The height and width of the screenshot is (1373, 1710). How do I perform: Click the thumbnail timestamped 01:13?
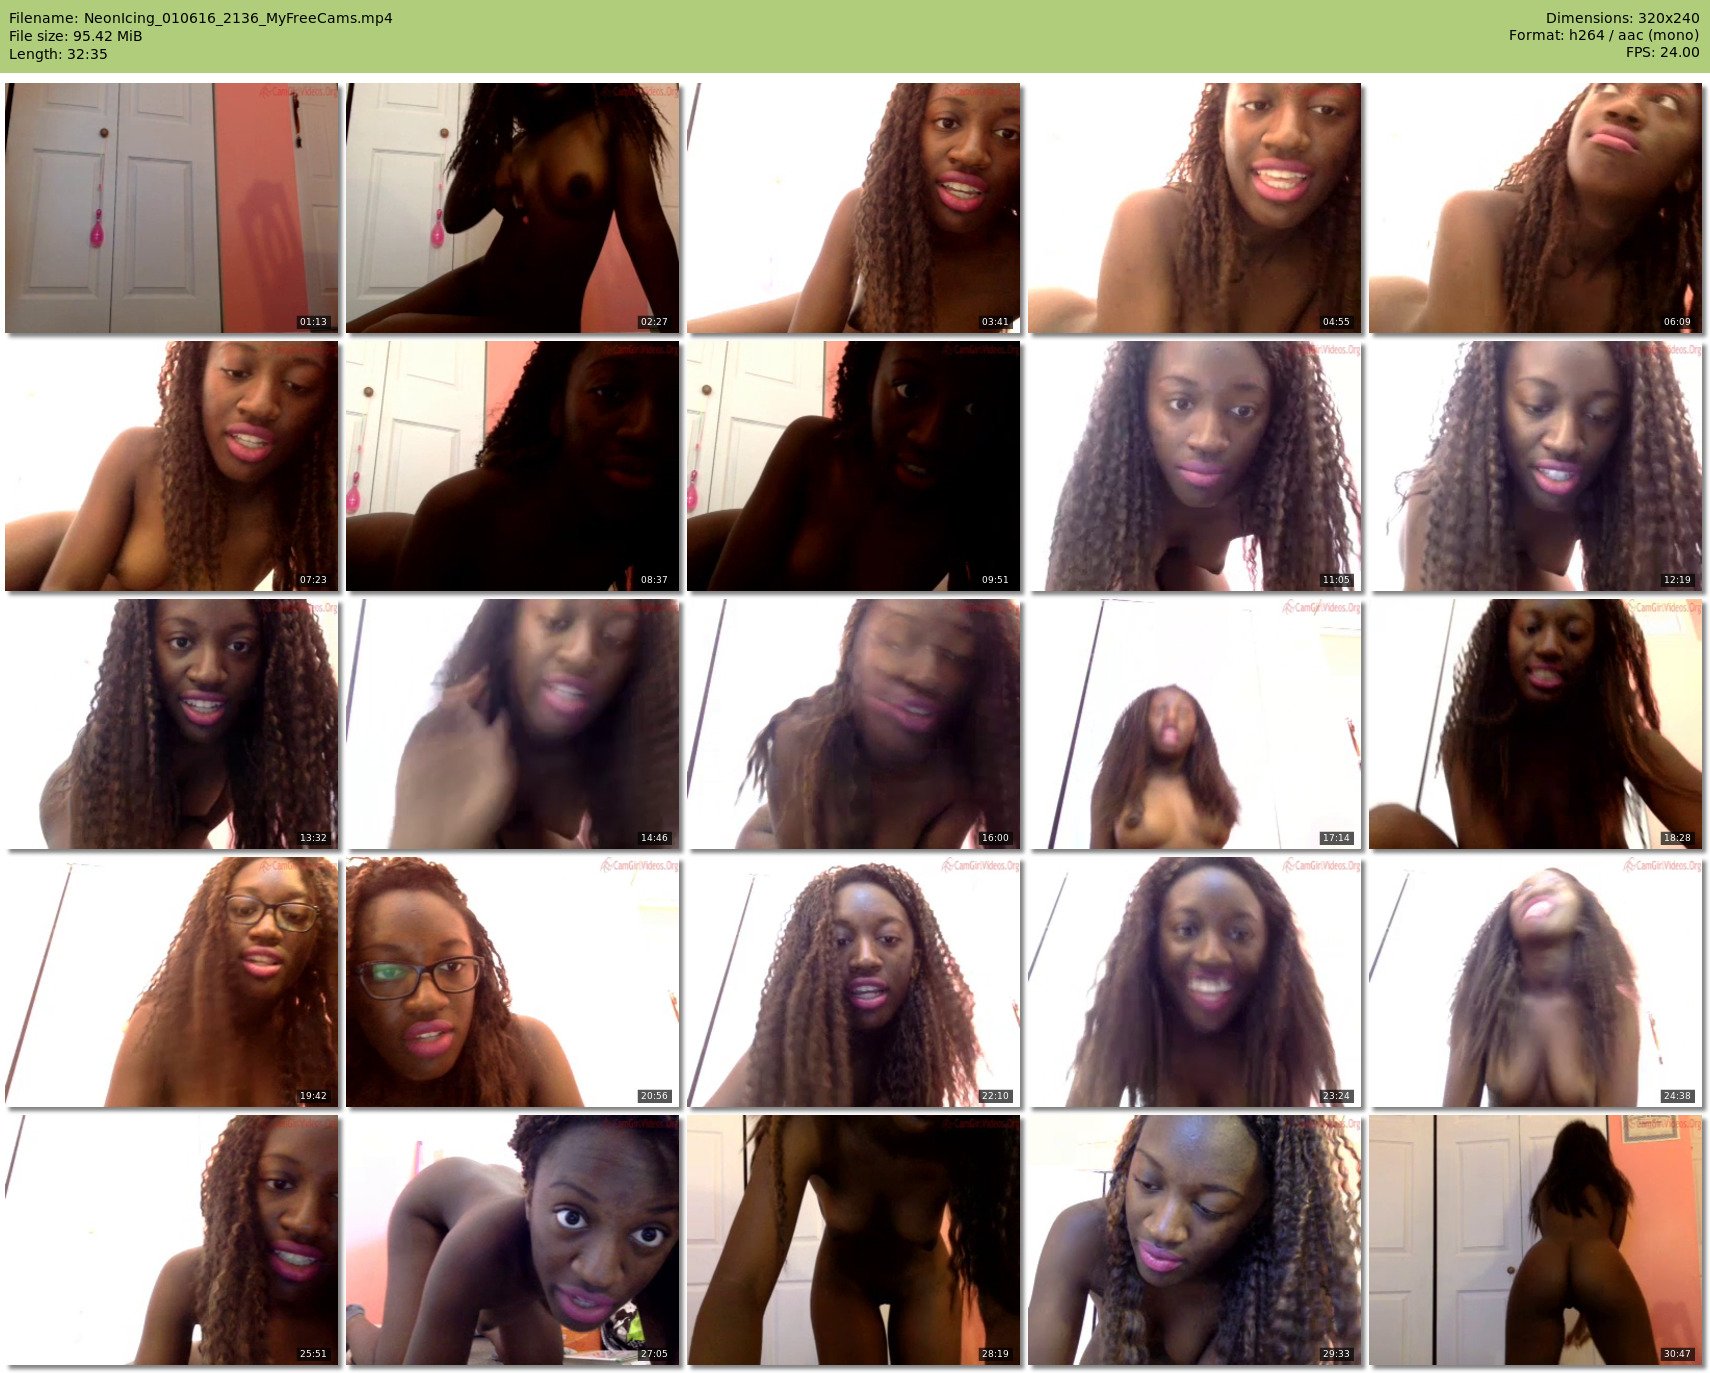(172, 208)
